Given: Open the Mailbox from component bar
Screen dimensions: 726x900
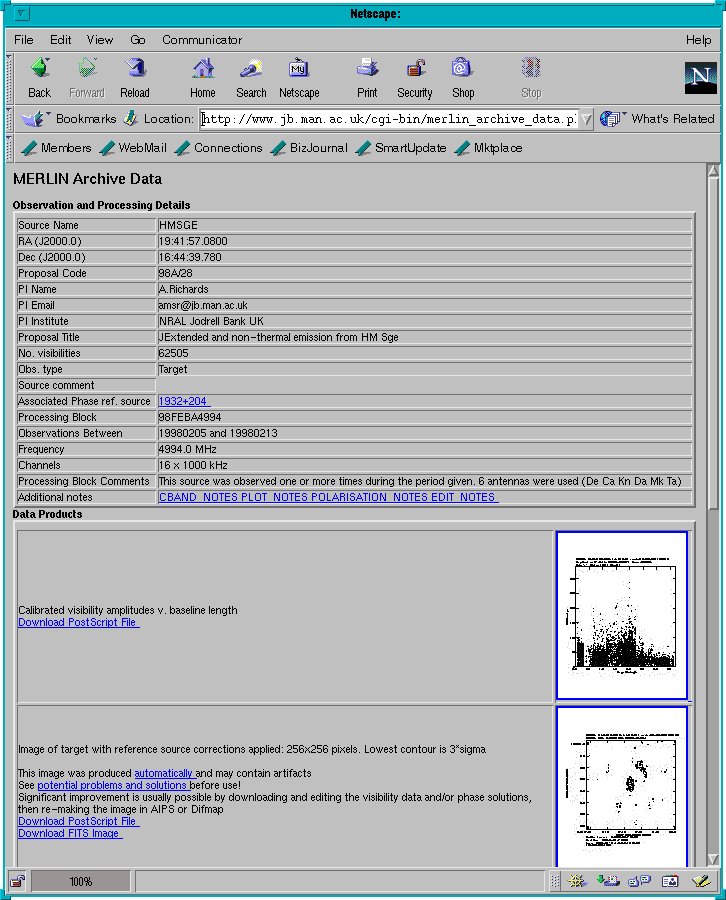Looking at the screenshot, I should click(x=608, y=880).
